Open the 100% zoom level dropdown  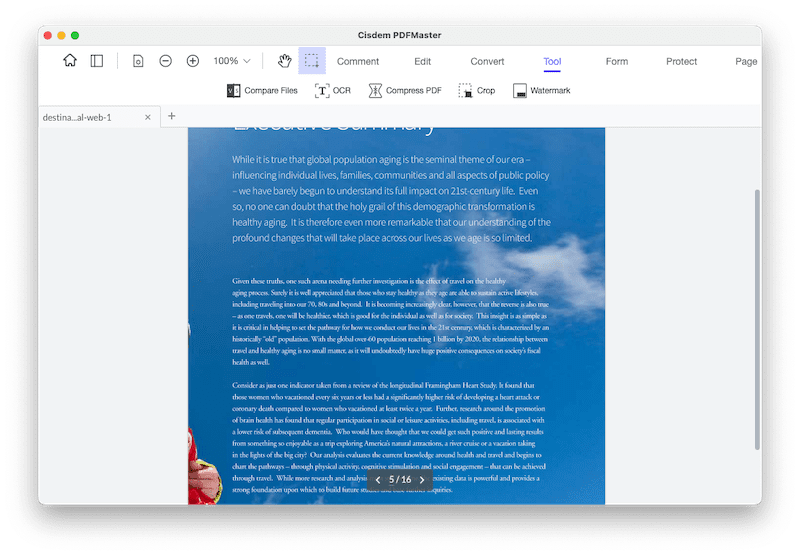(x=232, y=61)
